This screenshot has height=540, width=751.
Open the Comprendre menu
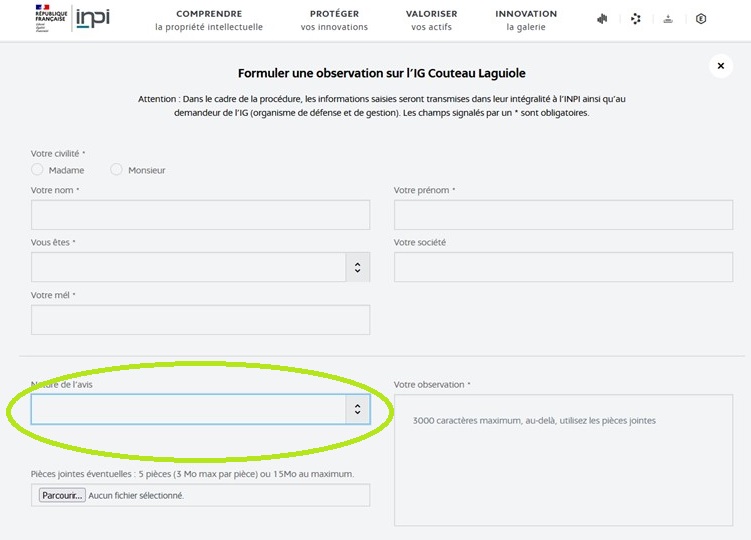pos(209,20)
